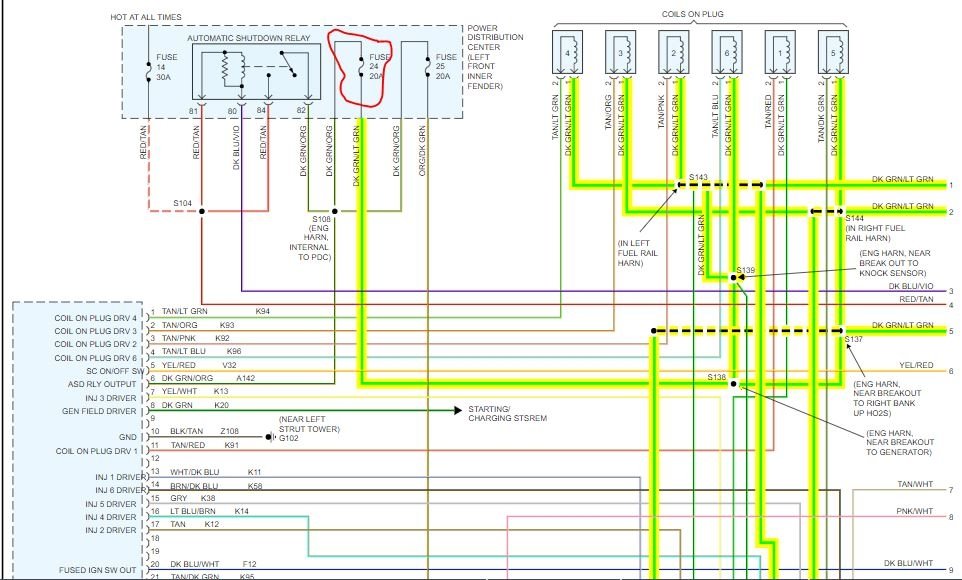962x580 pixels.
Task: Click the S108 splice dot
Action: pos(335,211)
